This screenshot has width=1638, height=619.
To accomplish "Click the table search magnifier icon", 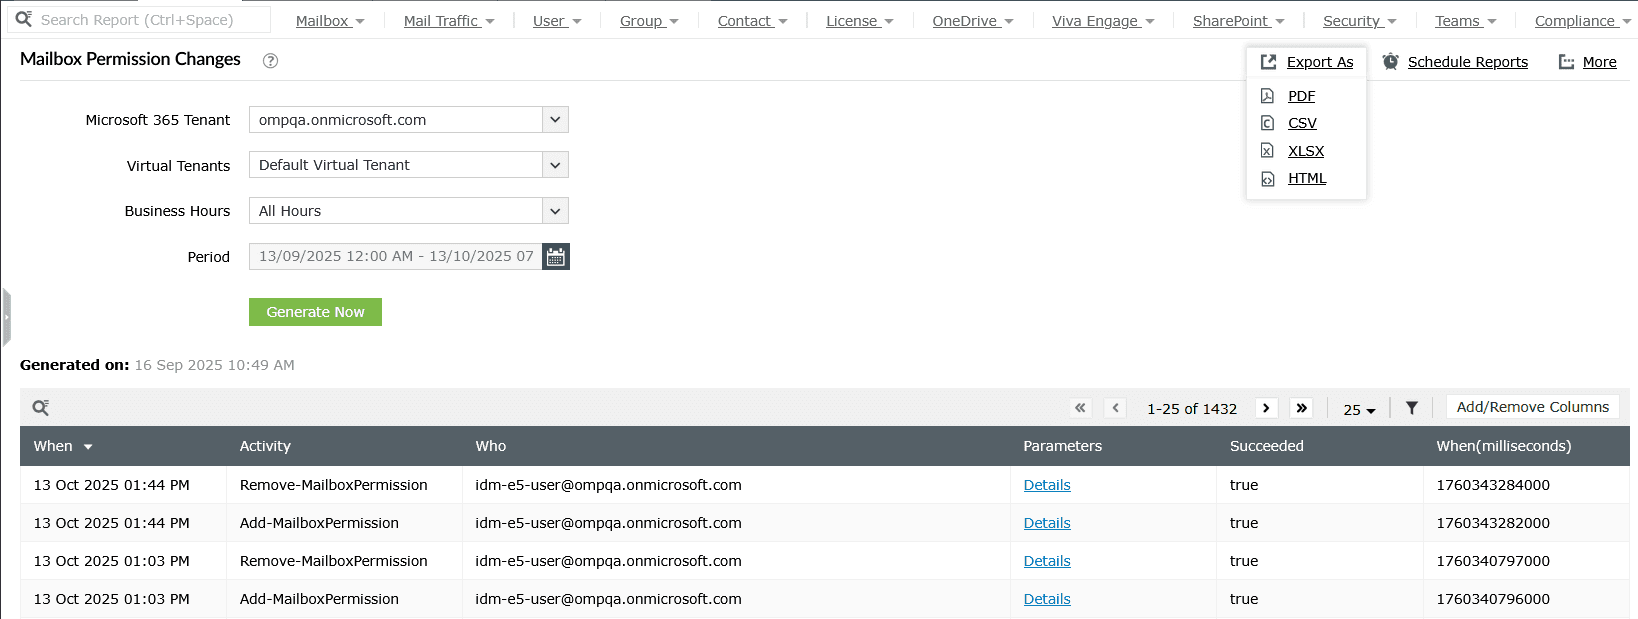I will 41,408.
